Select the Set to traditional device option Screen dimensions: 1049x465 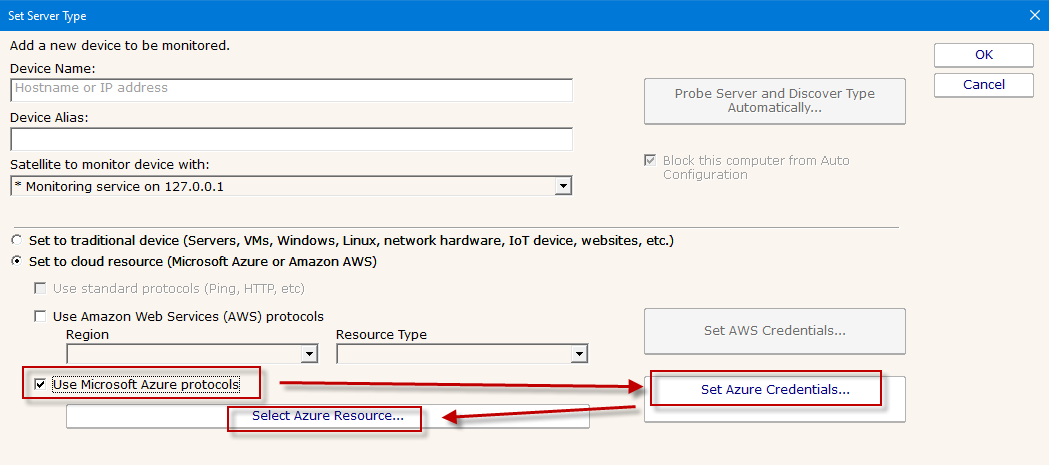[16, 241]
